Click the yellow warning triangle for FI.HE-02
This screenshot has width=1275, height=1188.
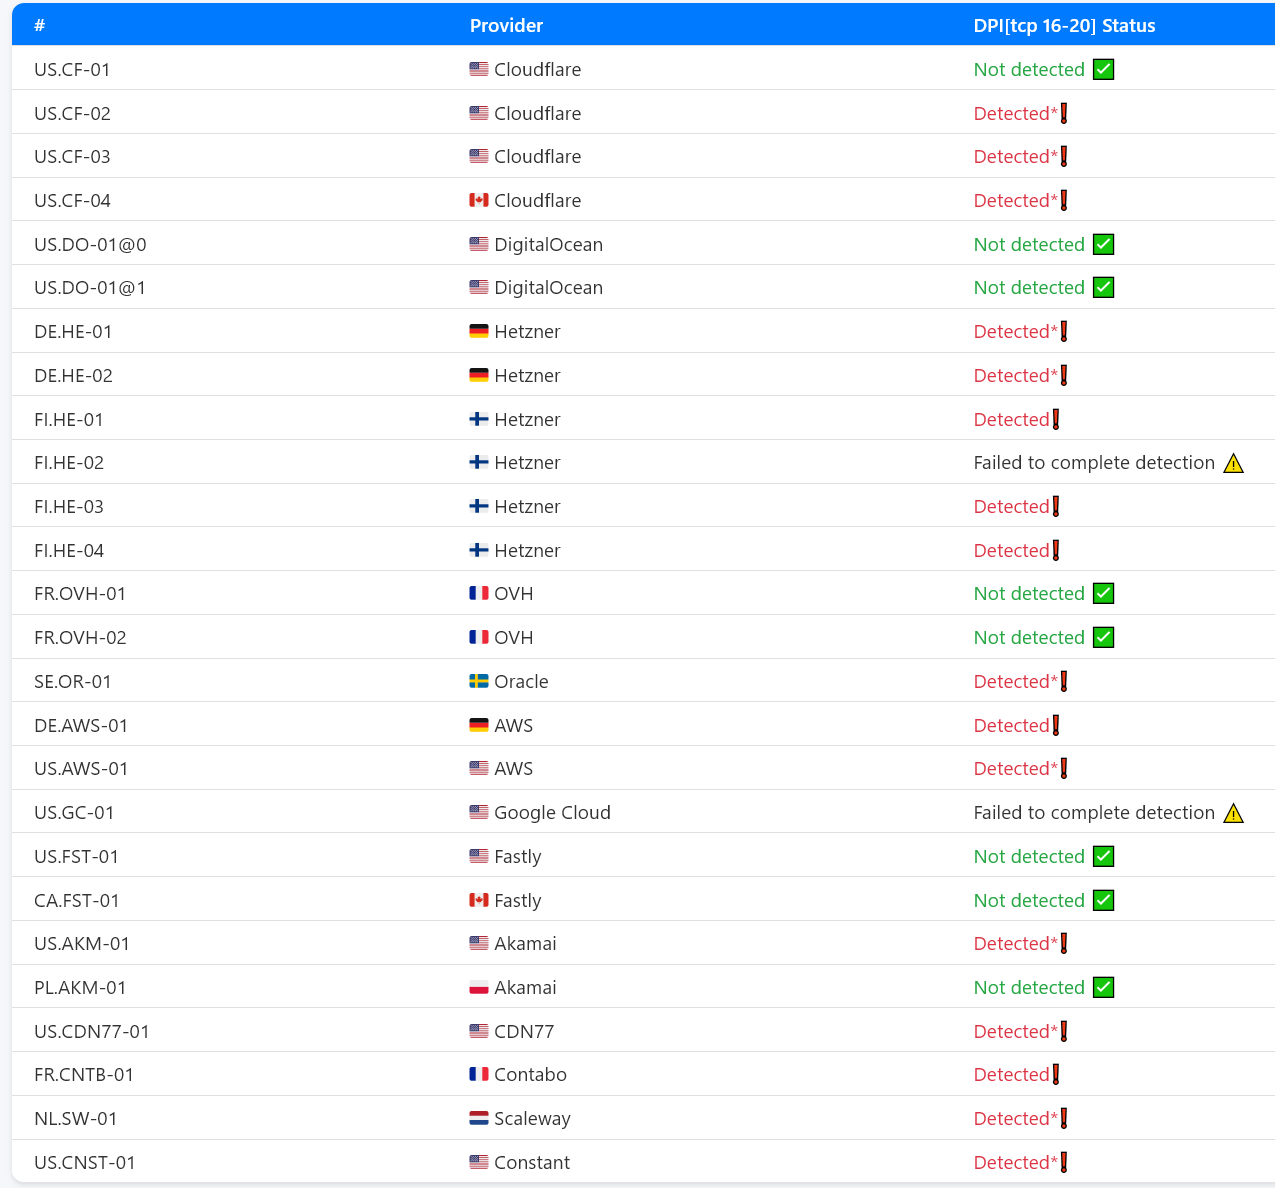(1233, 463)
